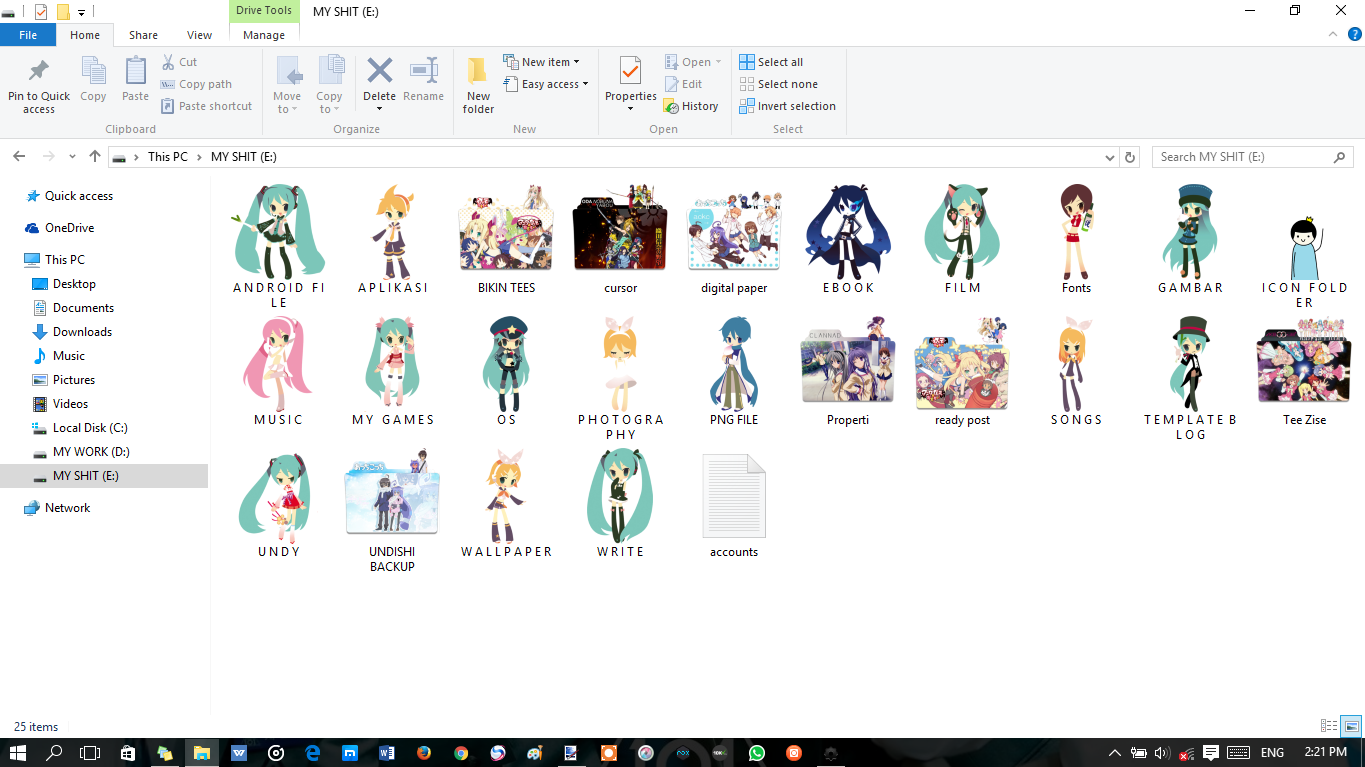
Task: Open Recent locations dropdown
Action: coord(72,157)
